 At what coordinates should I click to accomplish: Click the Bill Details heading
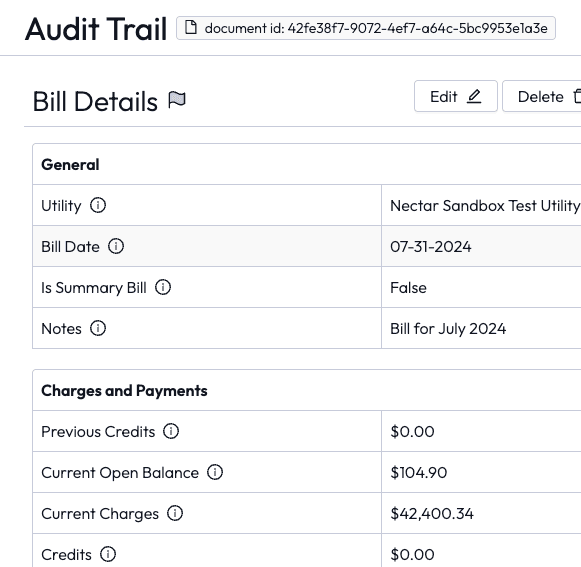pos(95,101)
